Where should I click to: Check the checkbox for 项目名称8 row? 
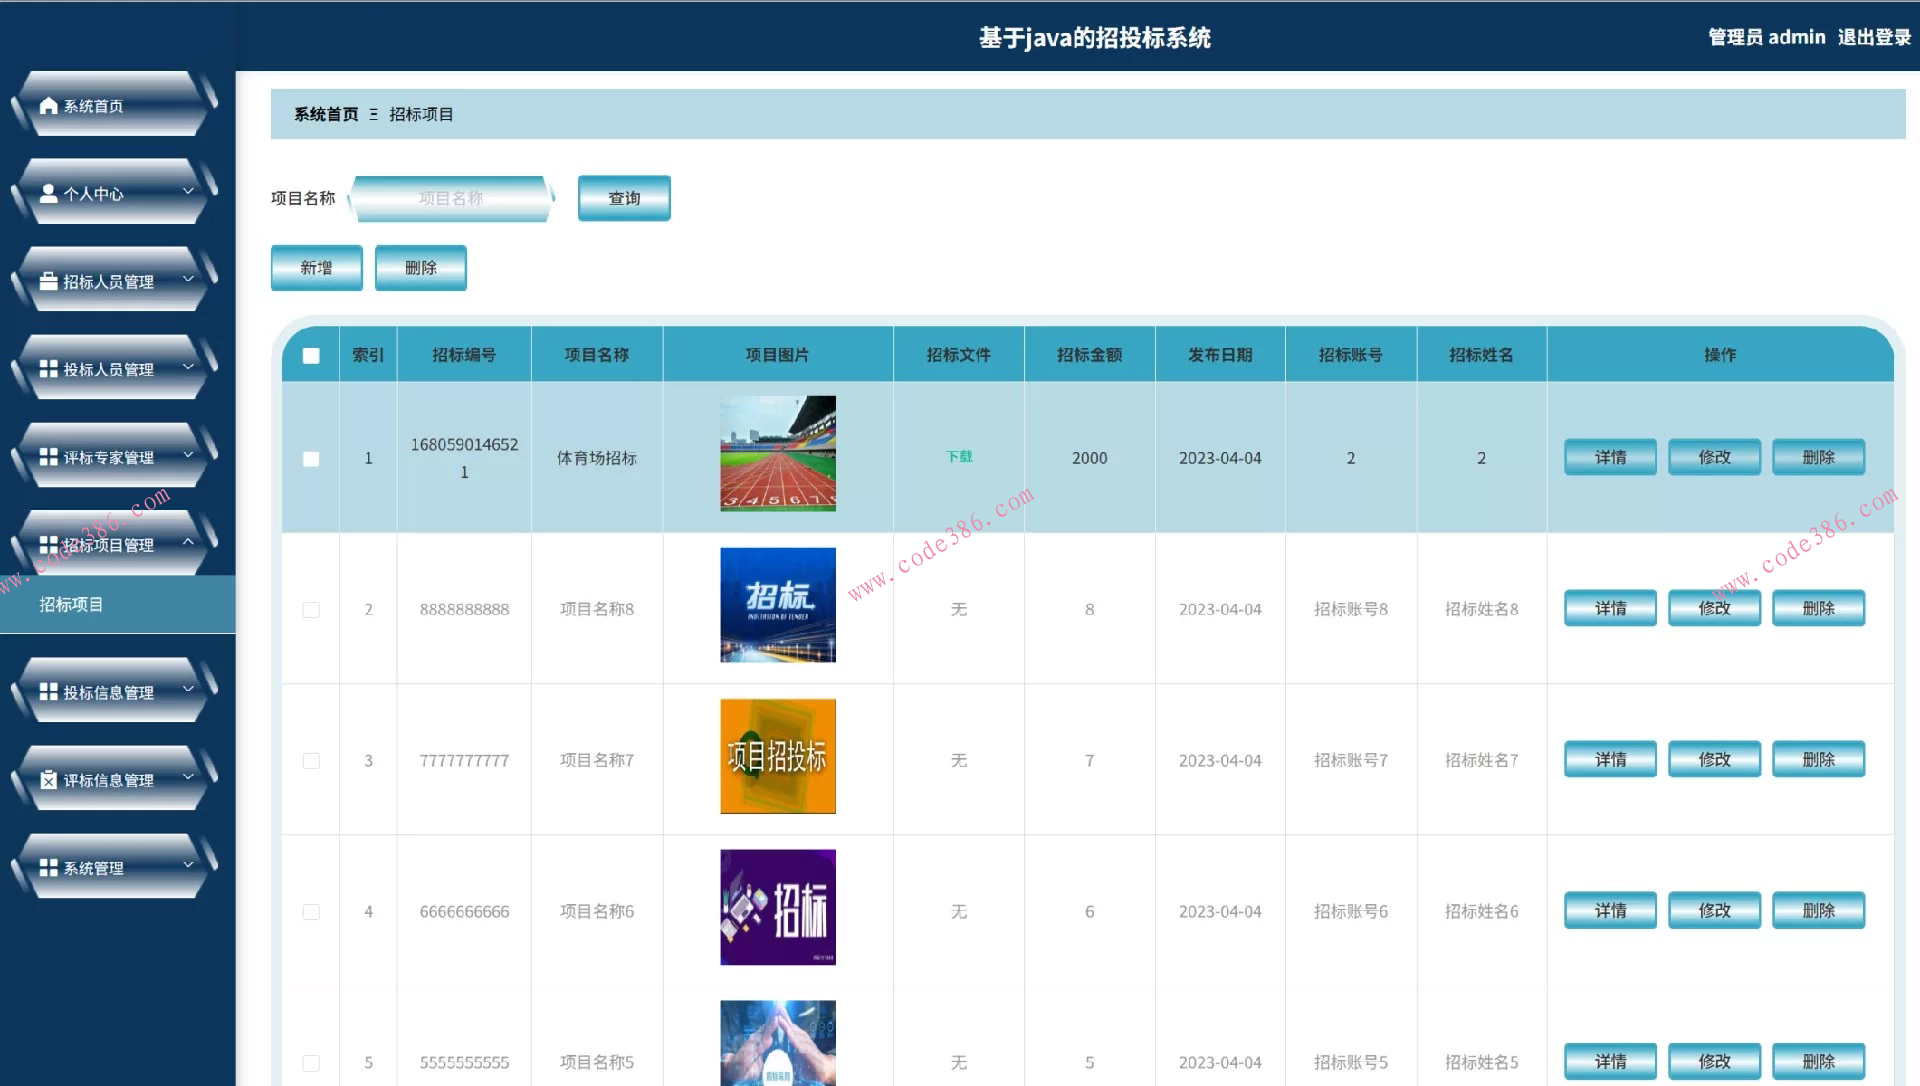pyautogui.click(x=311, y=610)
